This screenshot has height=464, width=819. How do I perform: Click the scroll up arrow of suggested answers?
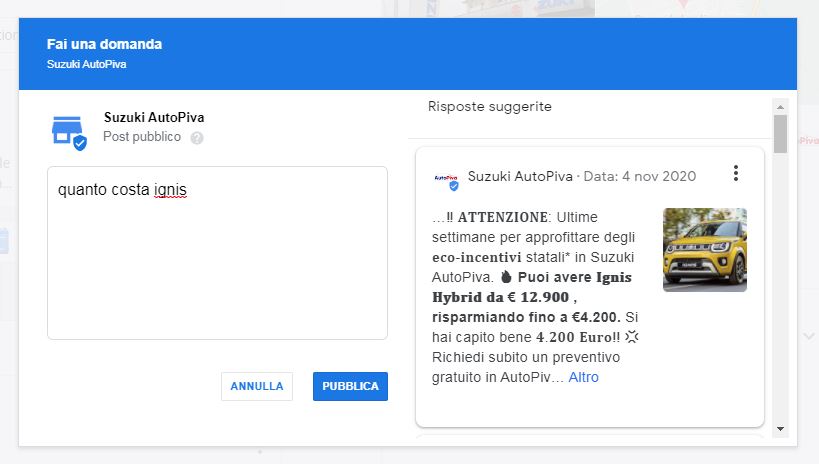point(781,106)
